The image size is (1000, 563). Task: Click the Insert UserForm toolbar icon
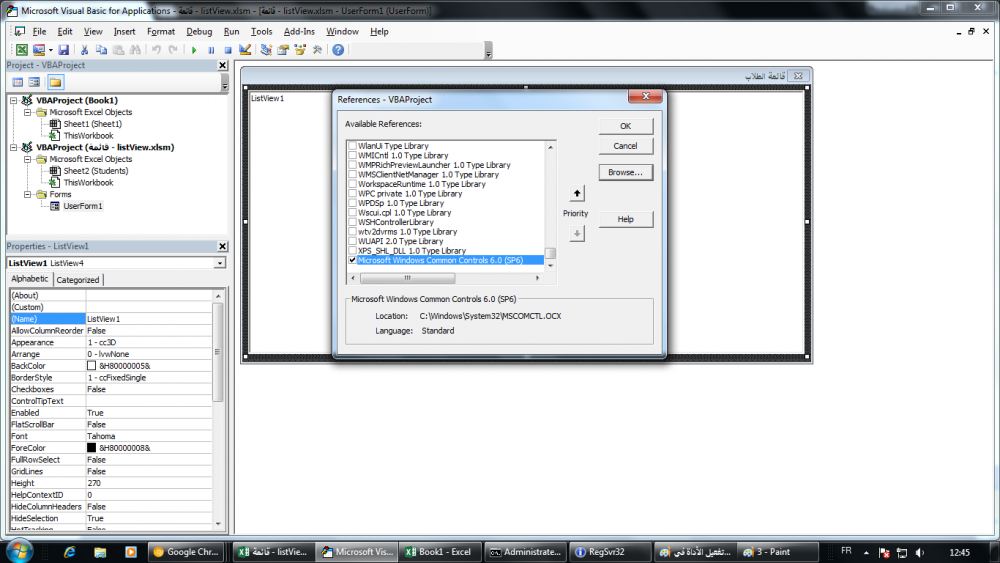click(39, 50)
